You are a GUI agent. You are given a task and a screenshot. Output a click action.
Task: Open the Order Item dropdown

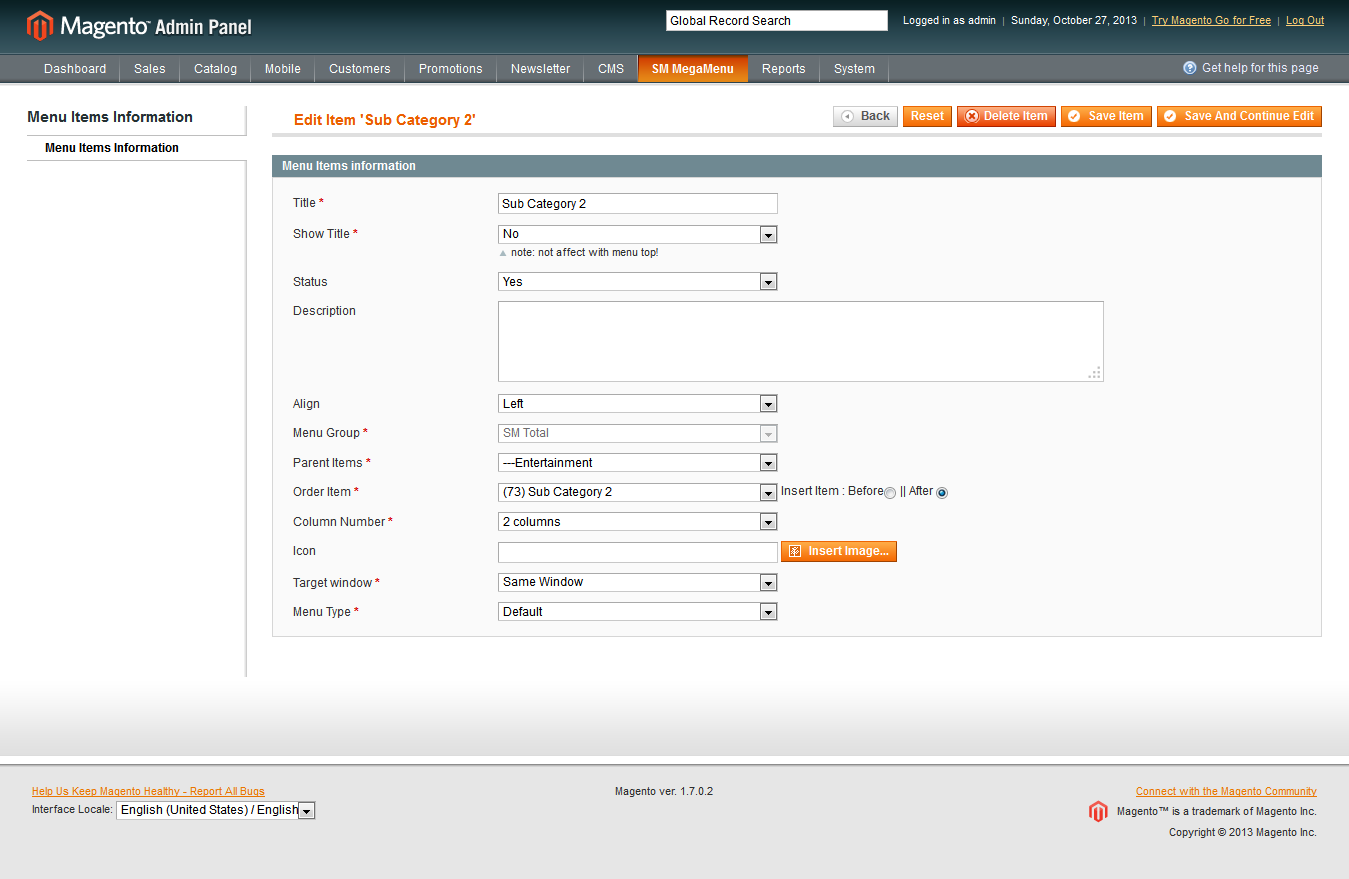pyautogui.click(x=638, y=492)
